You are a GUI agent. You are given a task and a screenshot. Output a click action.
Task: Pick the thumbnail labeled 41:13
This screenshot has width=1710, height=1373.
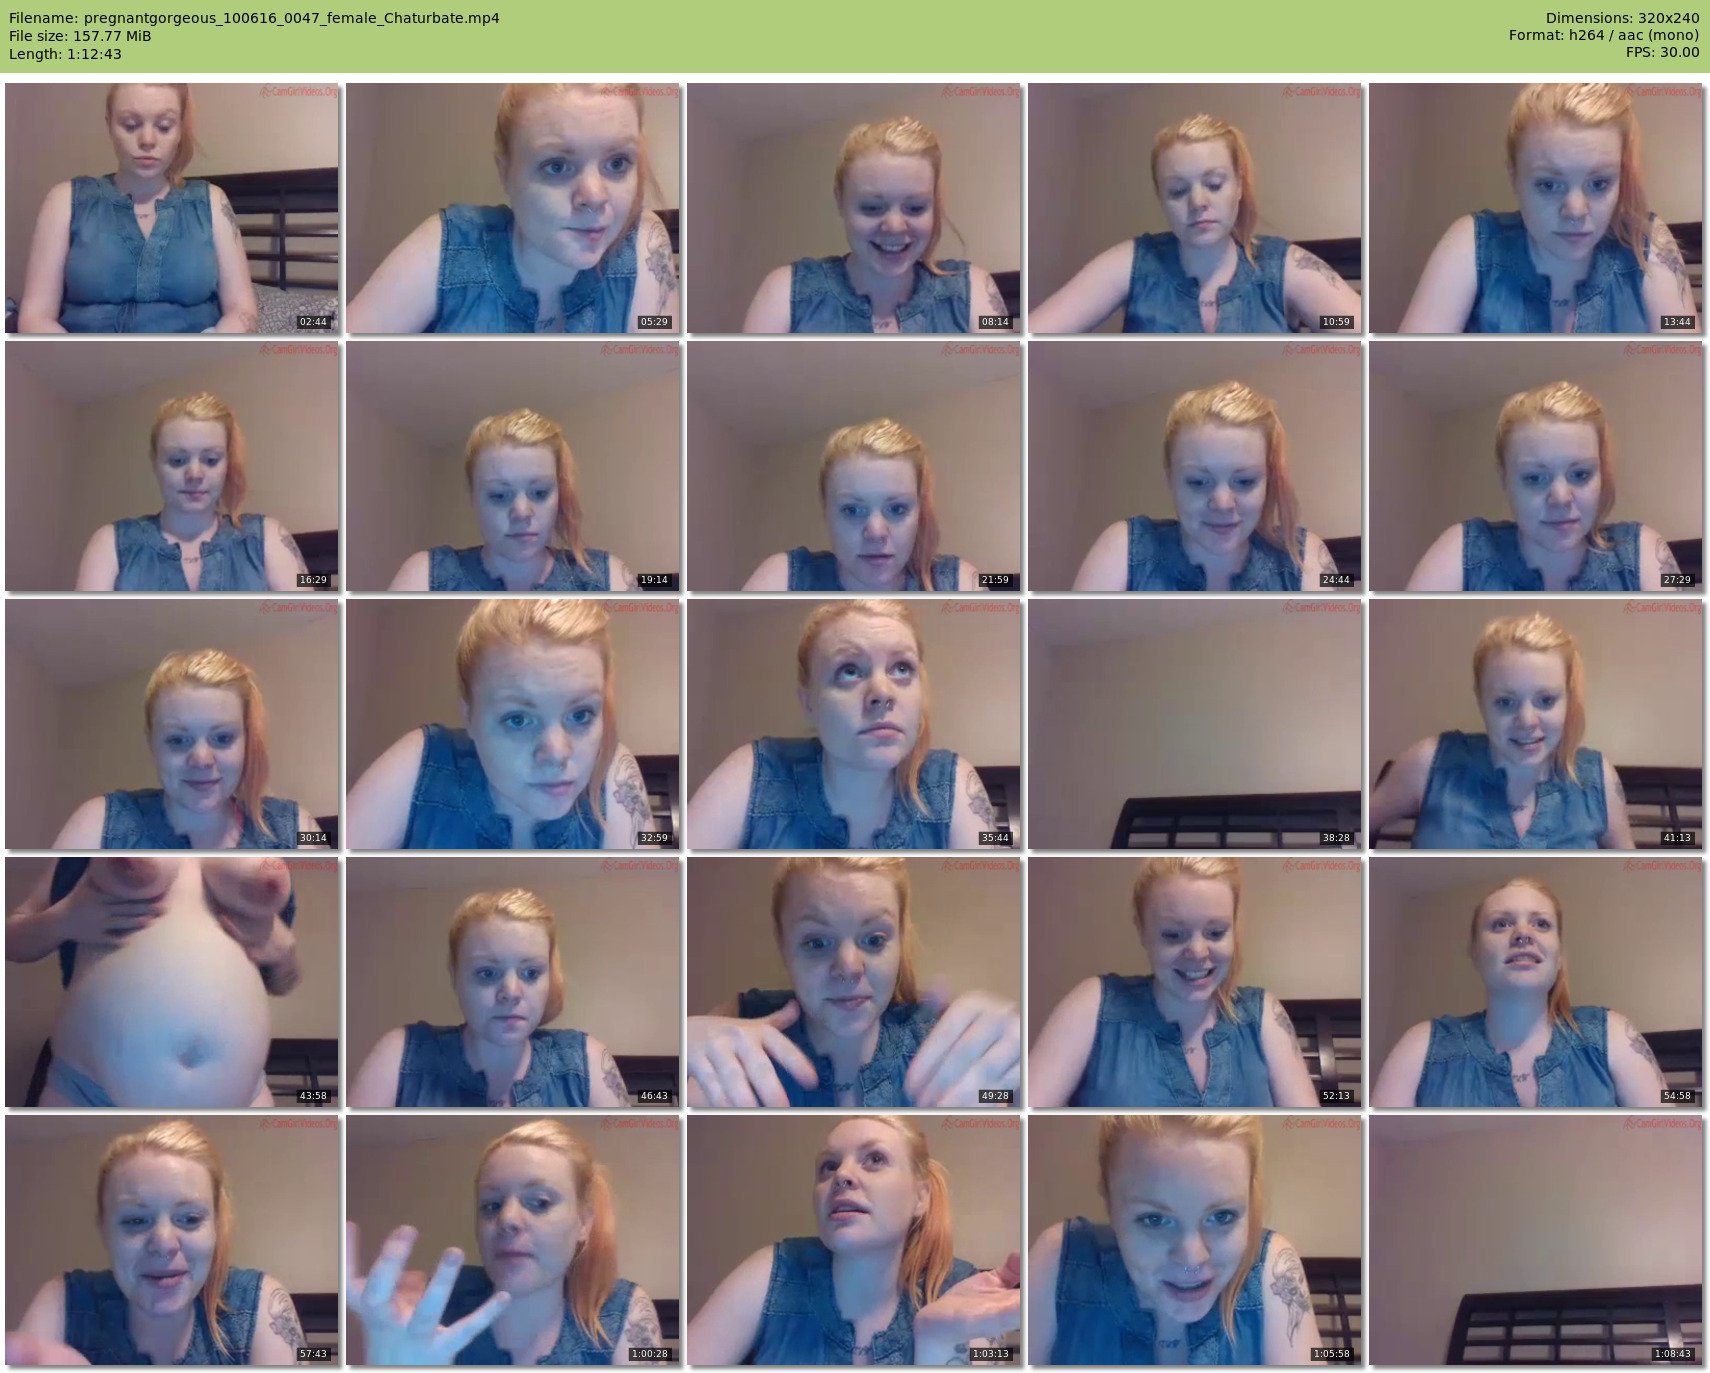tap(1536, 724)
